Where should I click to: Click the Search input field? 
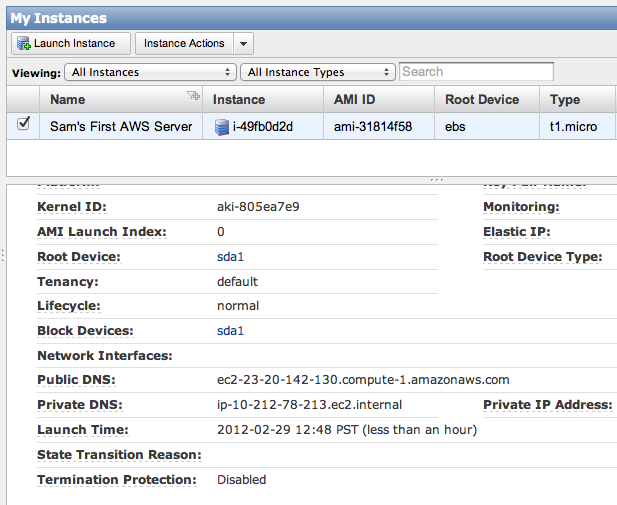[x=476, y=72]
